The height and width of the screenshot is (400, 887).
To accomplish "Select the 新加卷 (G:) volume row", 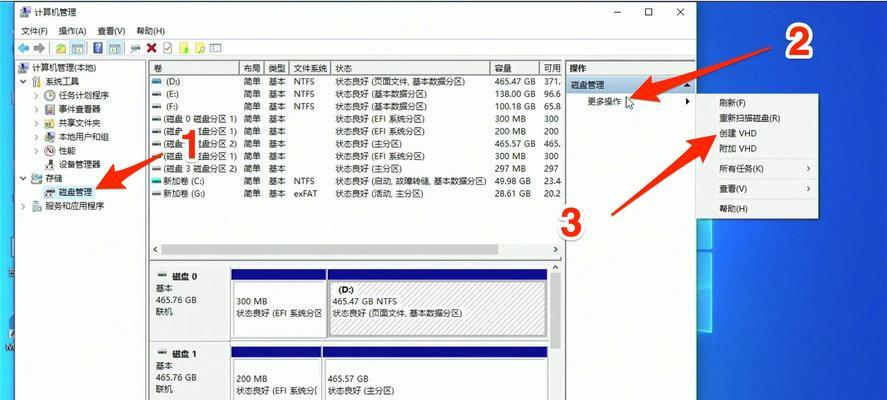I will [356, 193].
